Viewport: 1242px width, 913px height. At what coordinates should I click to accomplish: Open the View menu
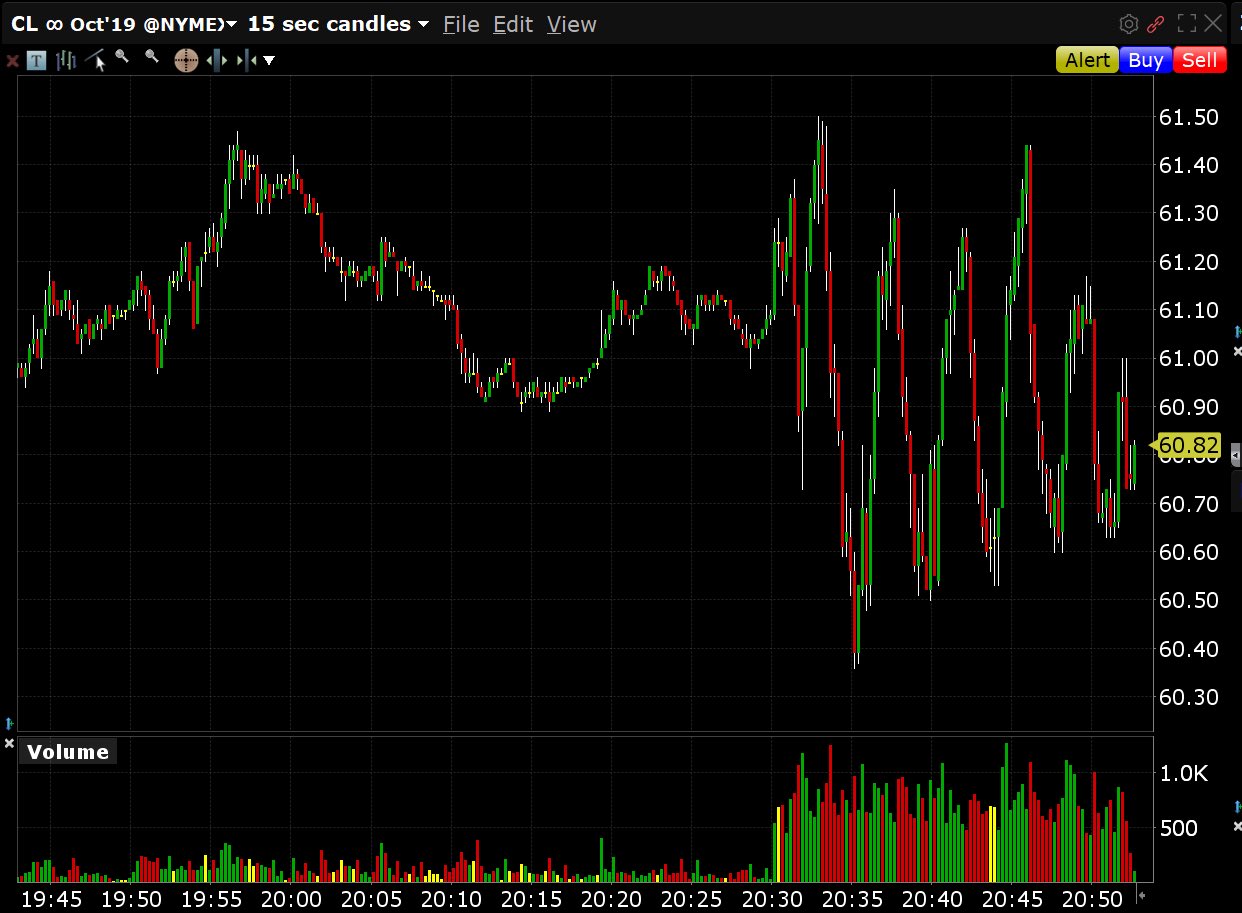(x=572, y=24)
